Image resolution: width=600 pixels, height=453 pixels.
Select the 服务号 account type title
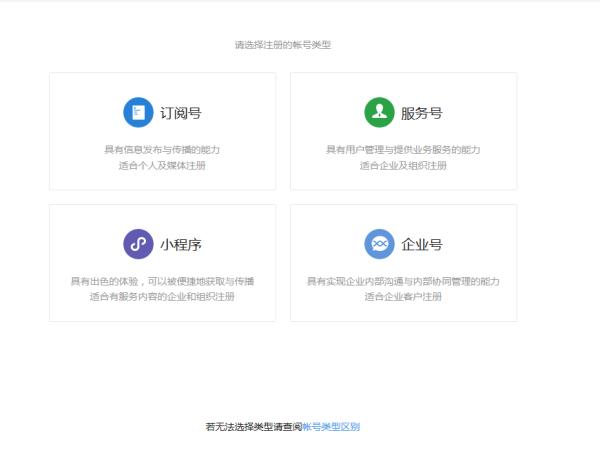(422, 113)
